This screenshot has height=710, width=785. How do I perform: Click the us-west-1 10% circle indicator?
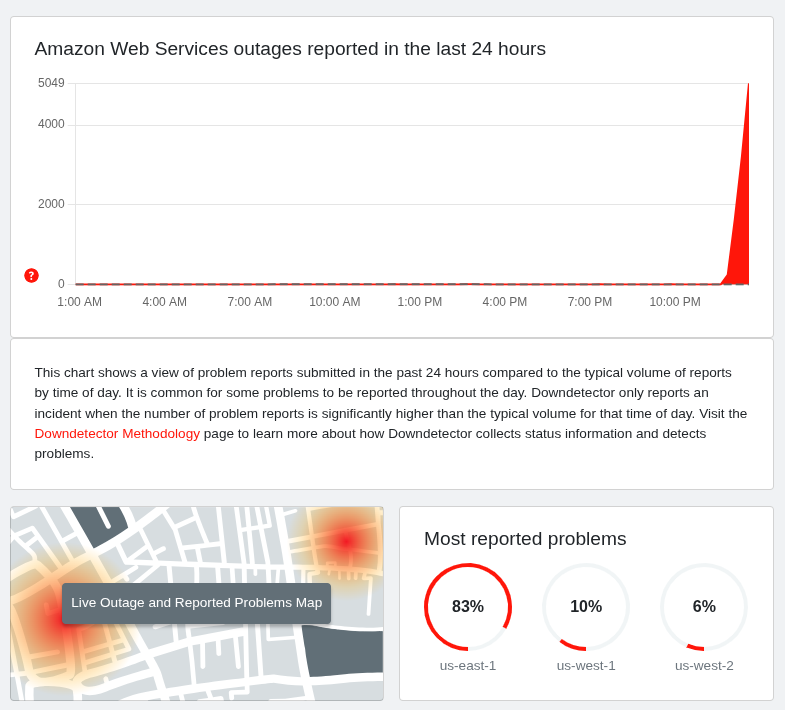586,607
